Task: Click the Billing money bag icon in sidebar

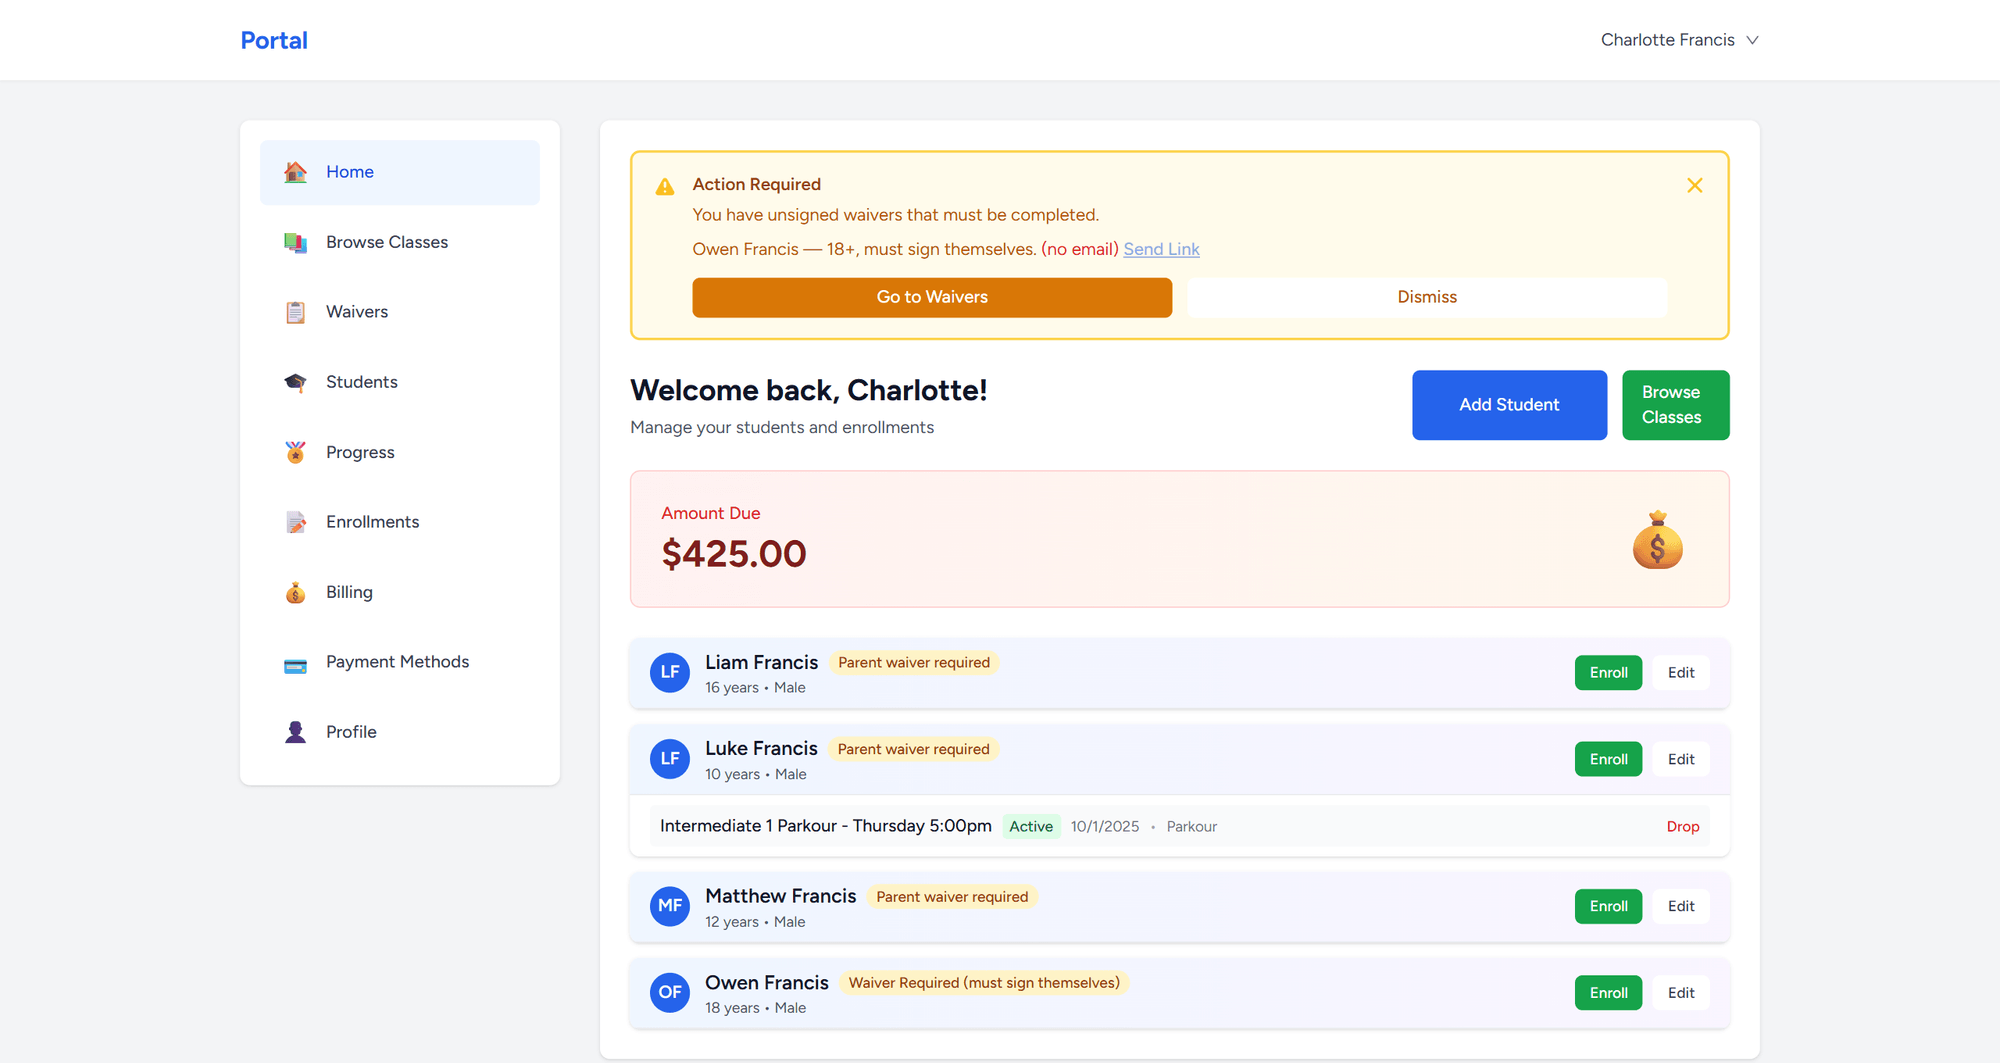Action: 295,592
